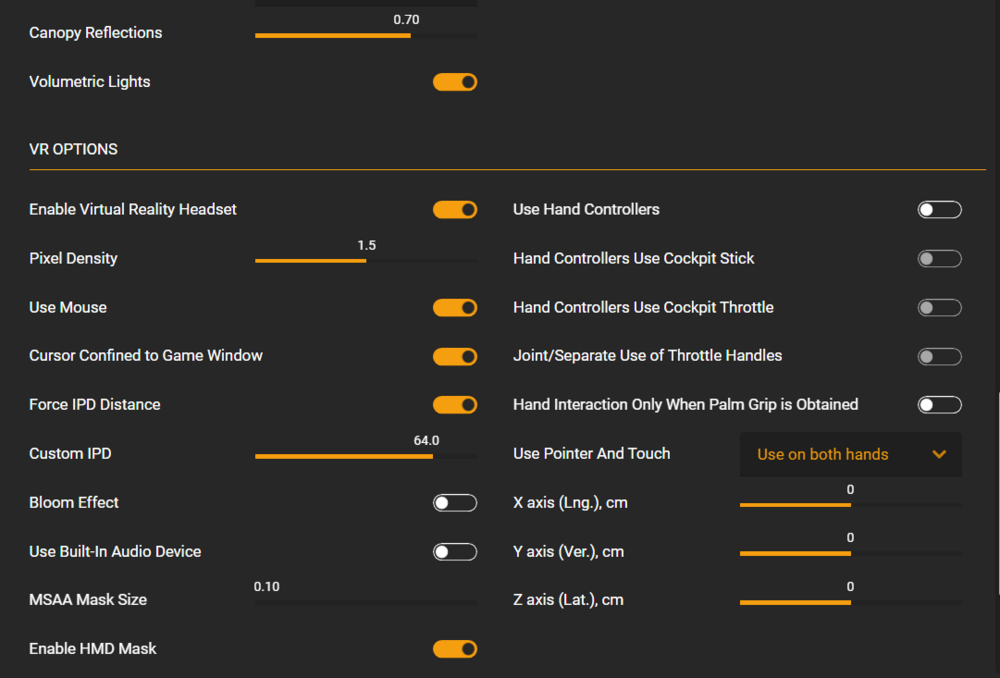Turn off the Volumetric Lights toggle
Viewport: 1000px width, 678px height.
[455, 82]
